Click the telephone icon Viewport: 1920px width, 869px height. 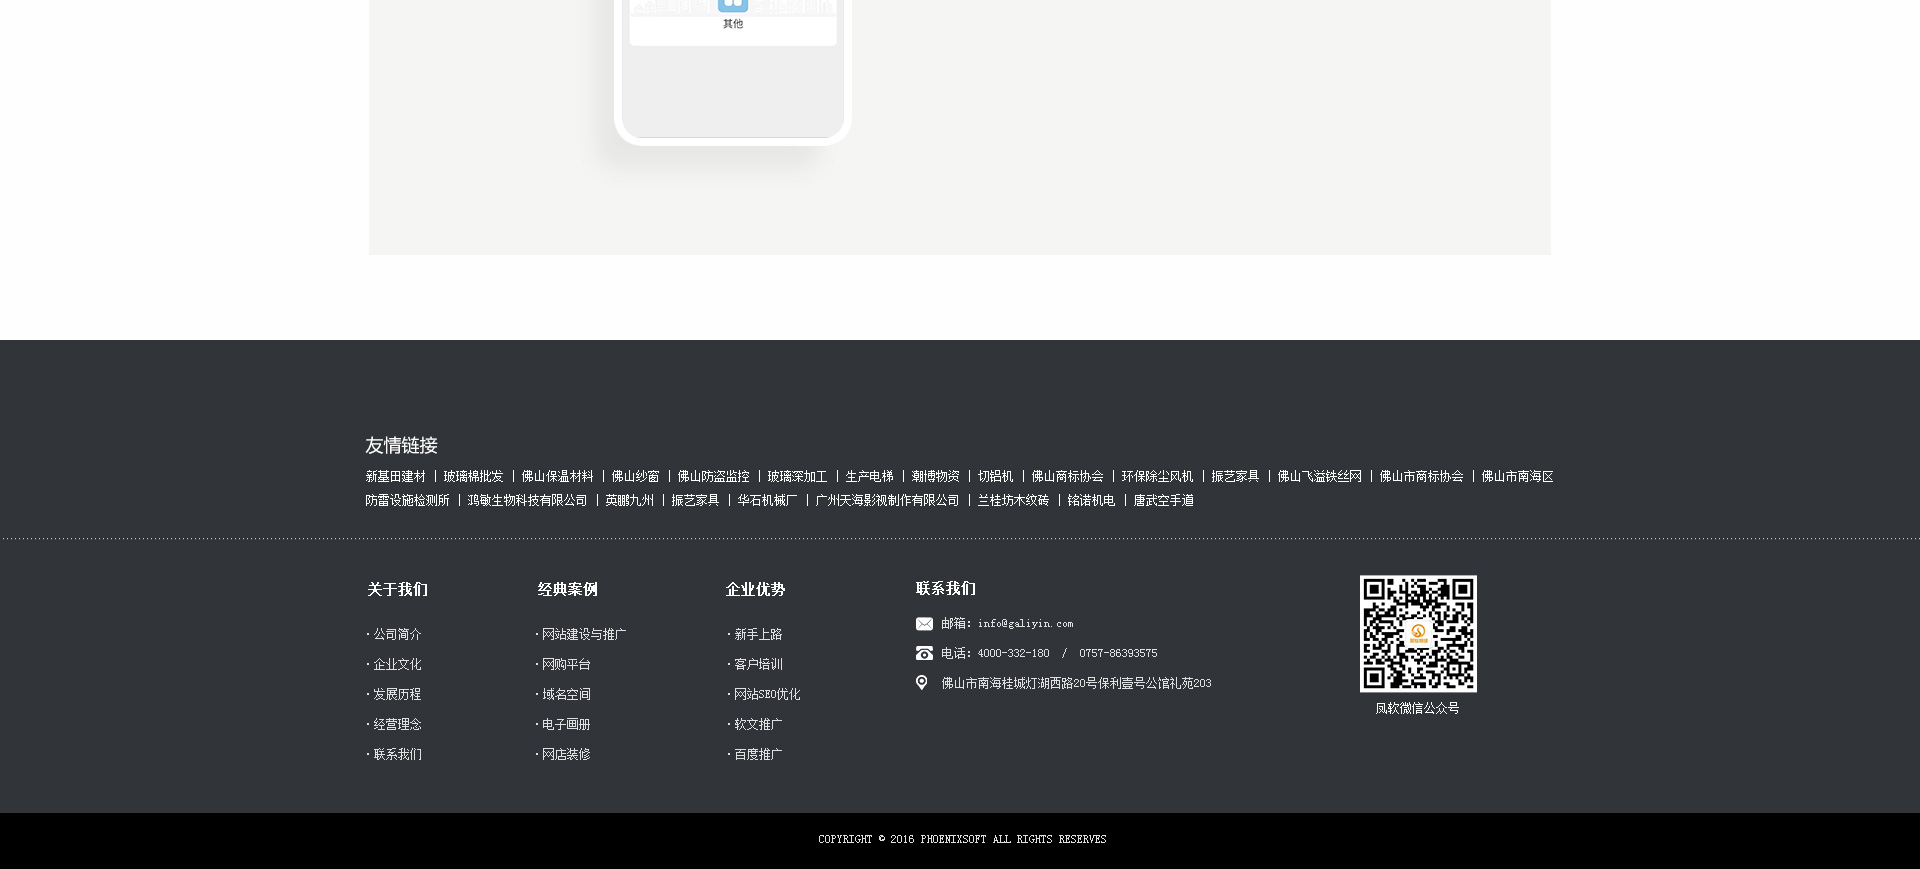click(x=924, y=653)
